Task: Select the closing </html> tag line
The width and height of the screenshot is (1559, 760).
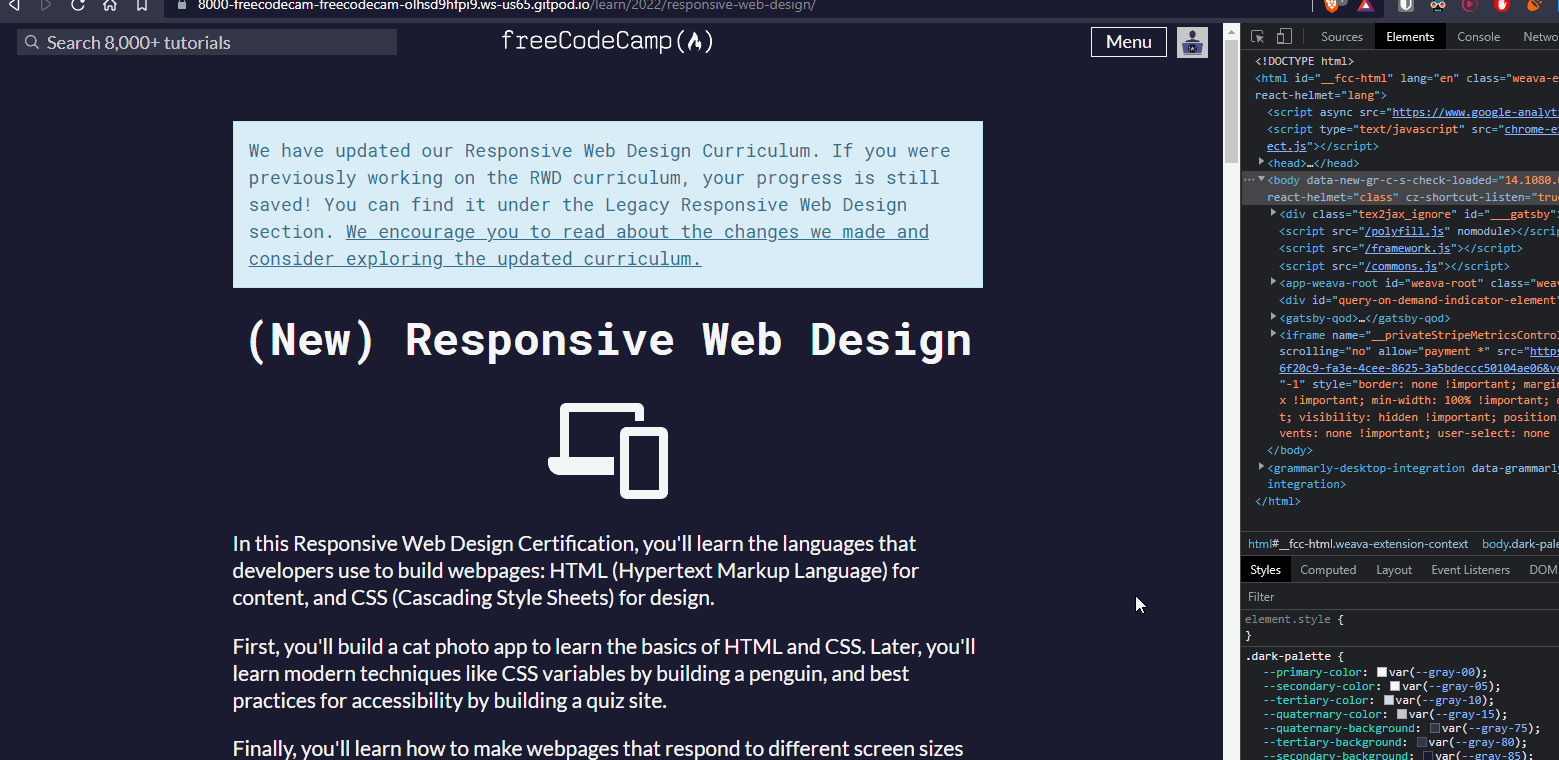Action: click(x=1278, y=501)
